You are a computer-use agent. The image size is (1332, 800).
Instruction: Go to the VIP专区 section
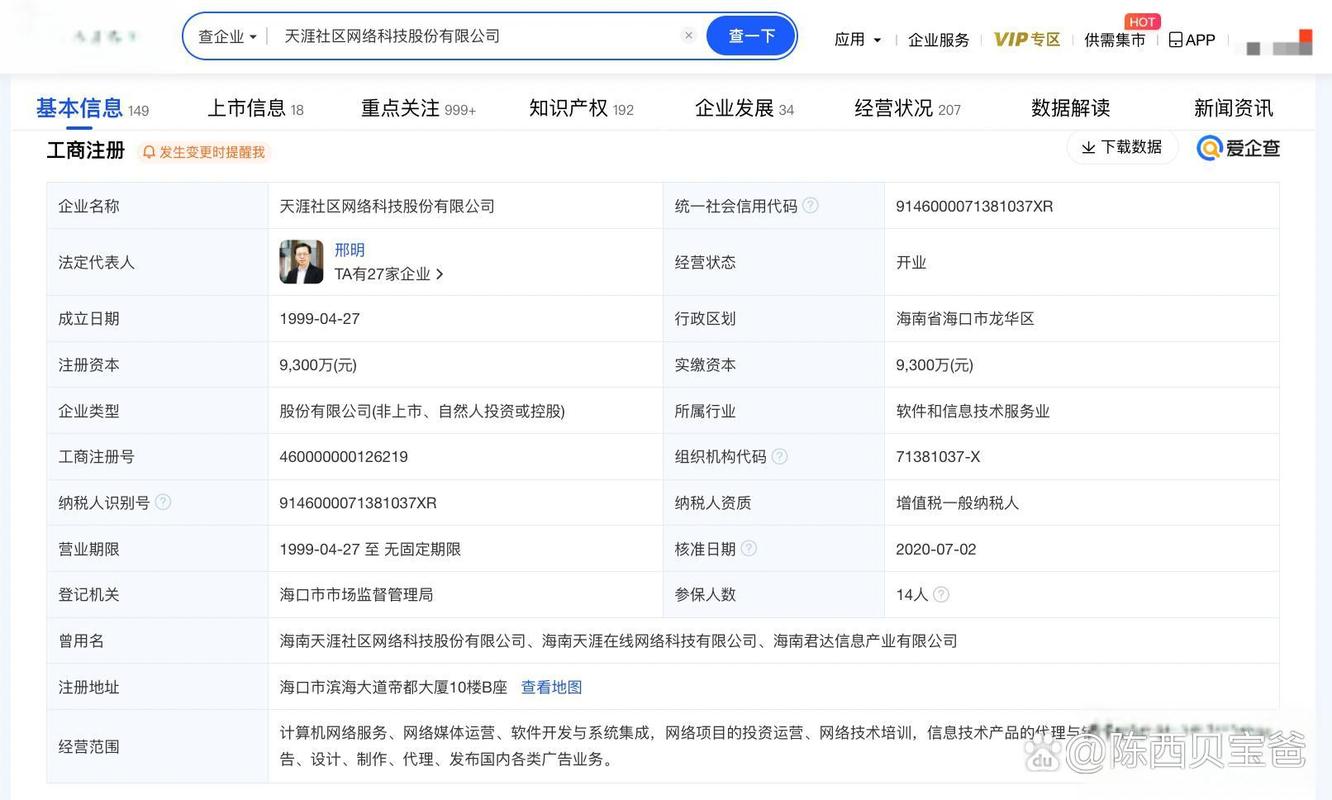point(1027,39)
